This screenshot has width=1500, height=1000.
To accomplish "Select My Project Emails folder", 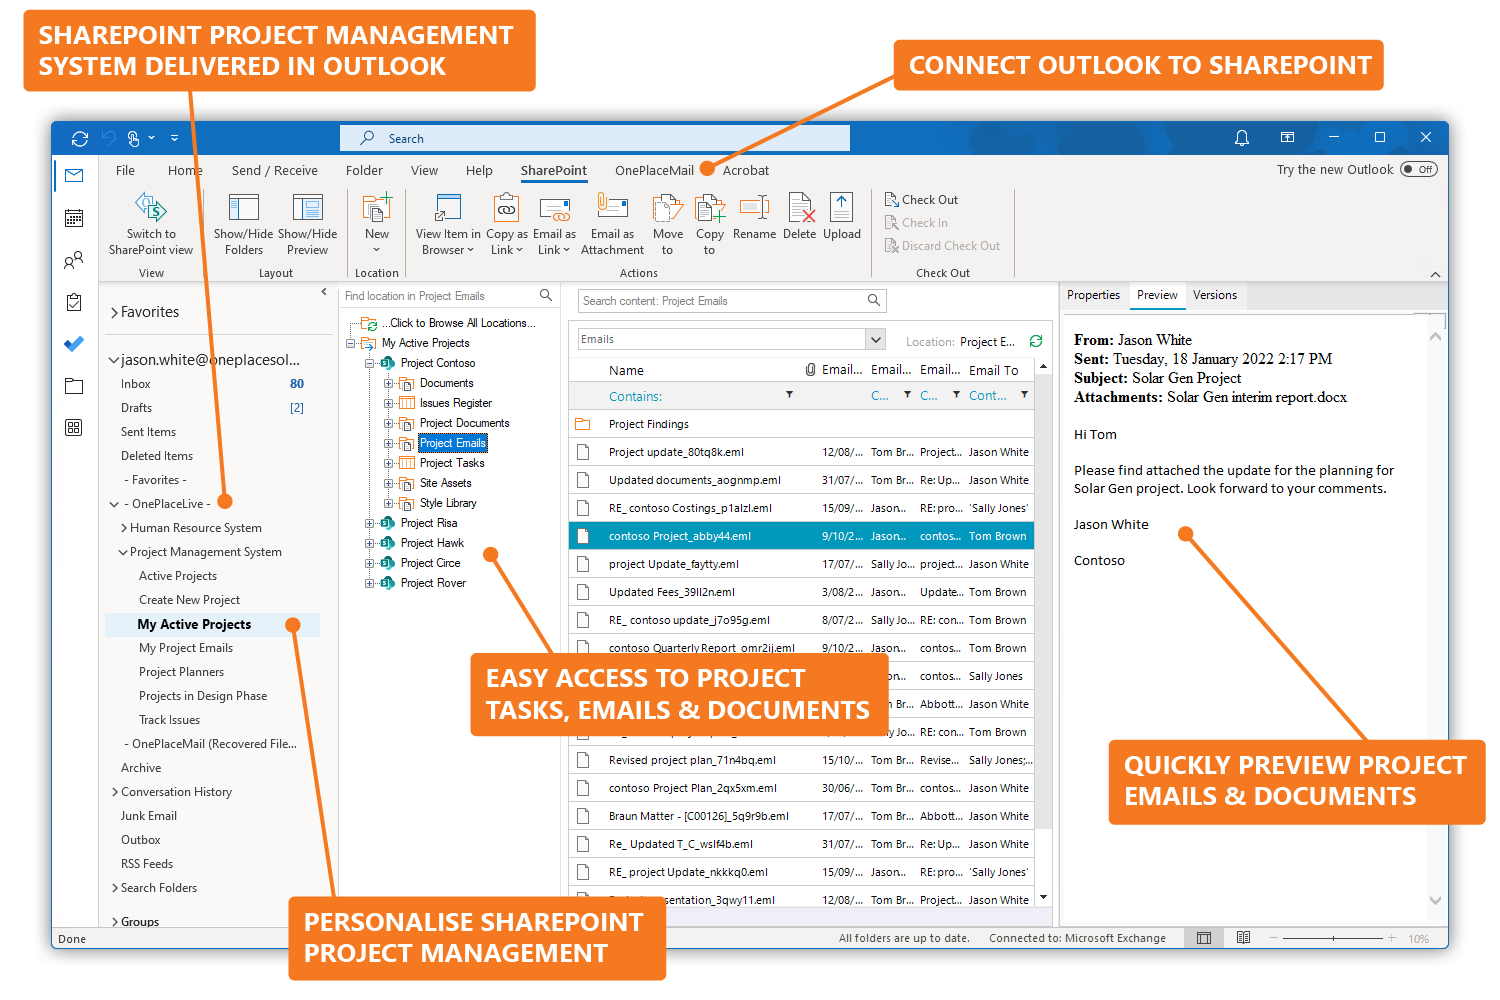I will tap(186, 648).
